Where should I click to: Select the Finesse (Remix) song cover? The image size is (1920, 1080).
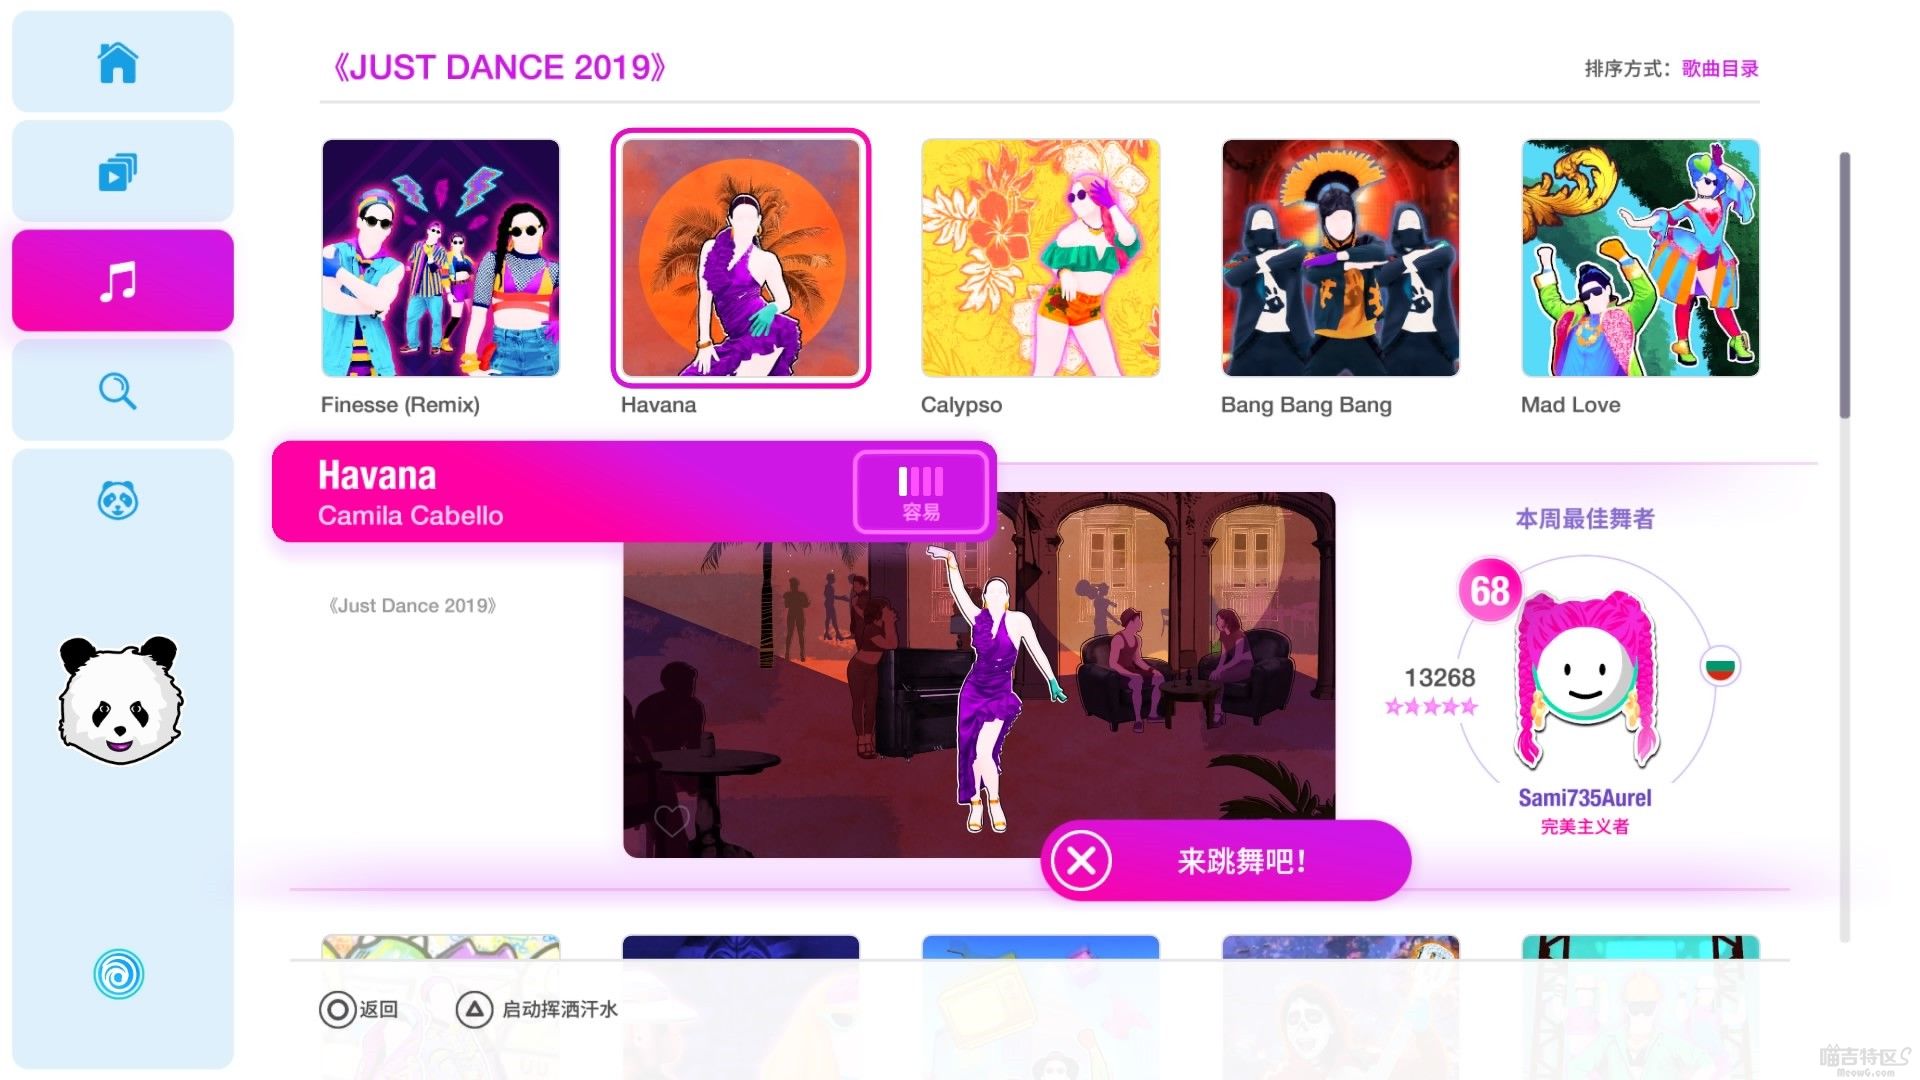point(441,258)
